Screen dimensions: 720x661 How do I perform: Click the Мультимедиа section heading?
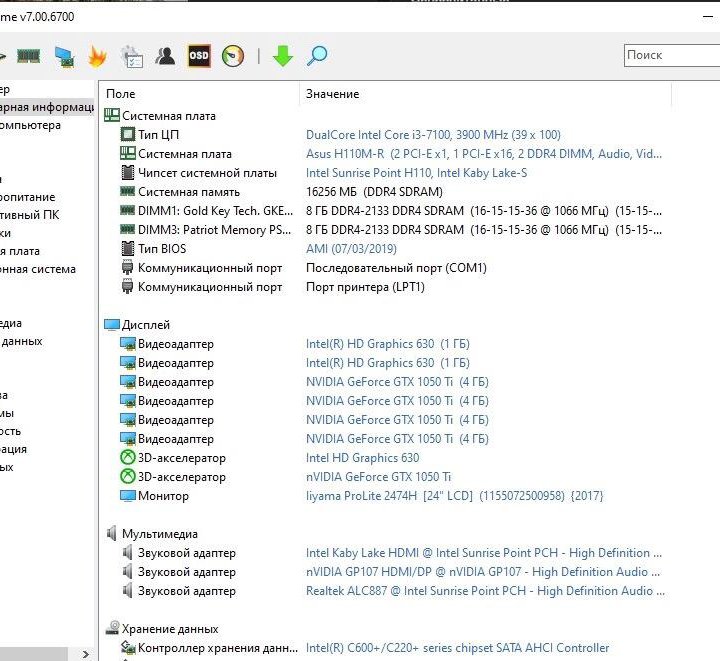[159, 534]
